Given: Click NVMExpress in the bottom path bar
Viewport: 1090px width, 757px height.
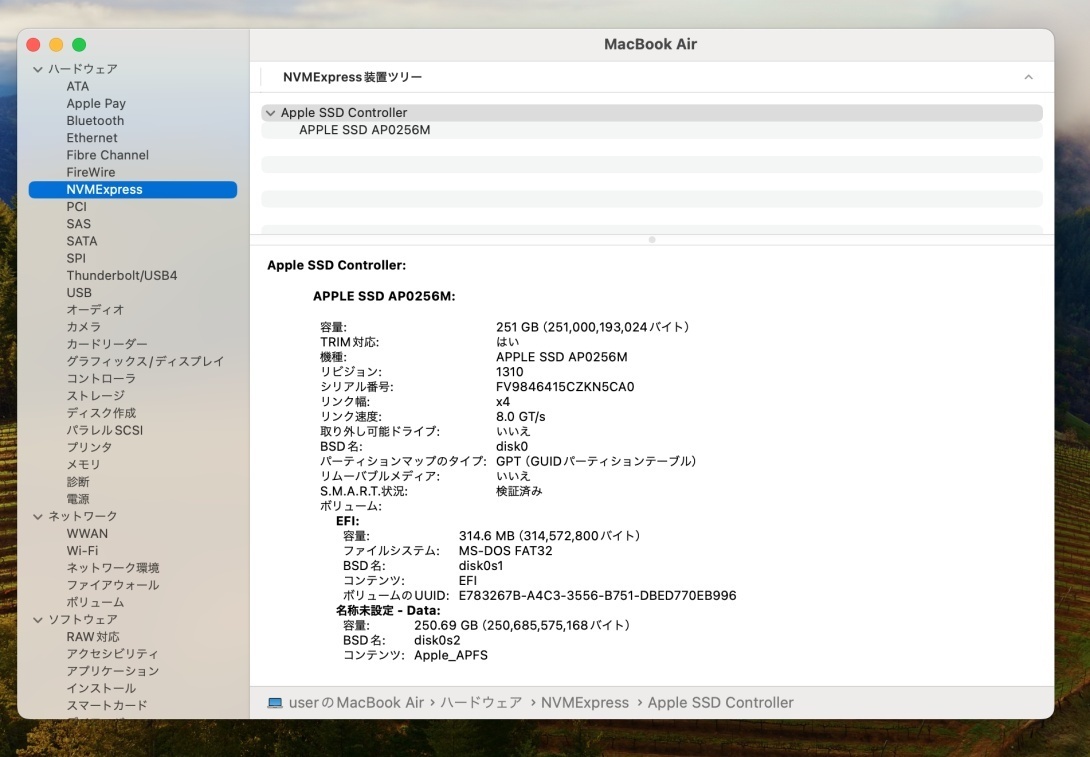Looking at the screenshot, I should [585, 703].
